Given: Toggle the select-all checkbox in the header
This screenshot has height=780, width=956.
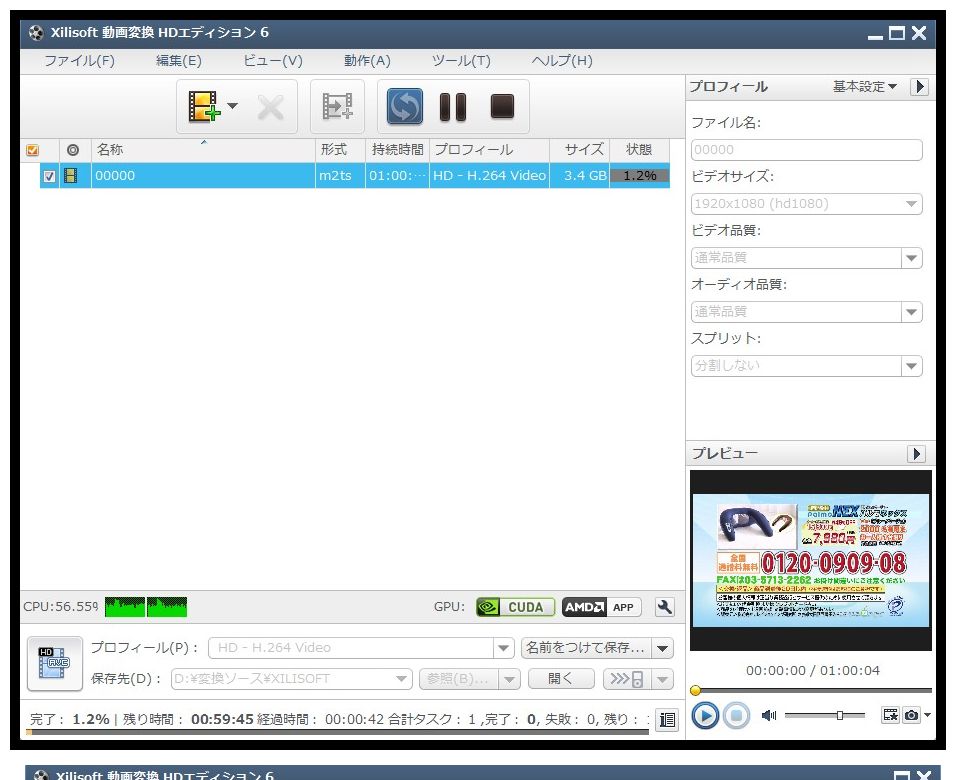Looking at the screenshot, I should (33, 150).
